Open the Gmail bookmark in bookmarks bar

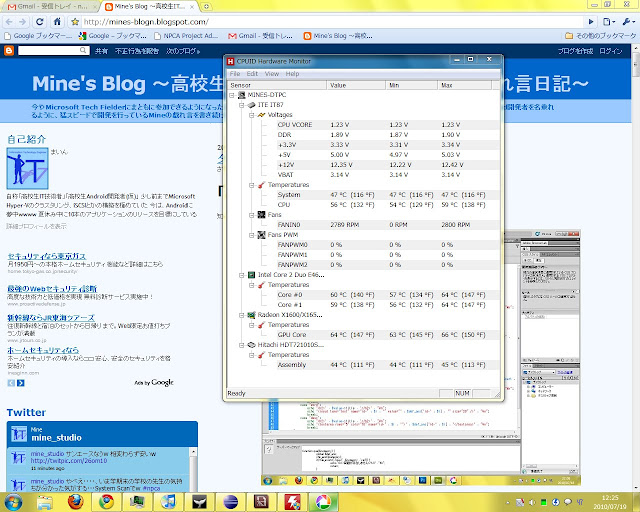click(x=260, y=36)
